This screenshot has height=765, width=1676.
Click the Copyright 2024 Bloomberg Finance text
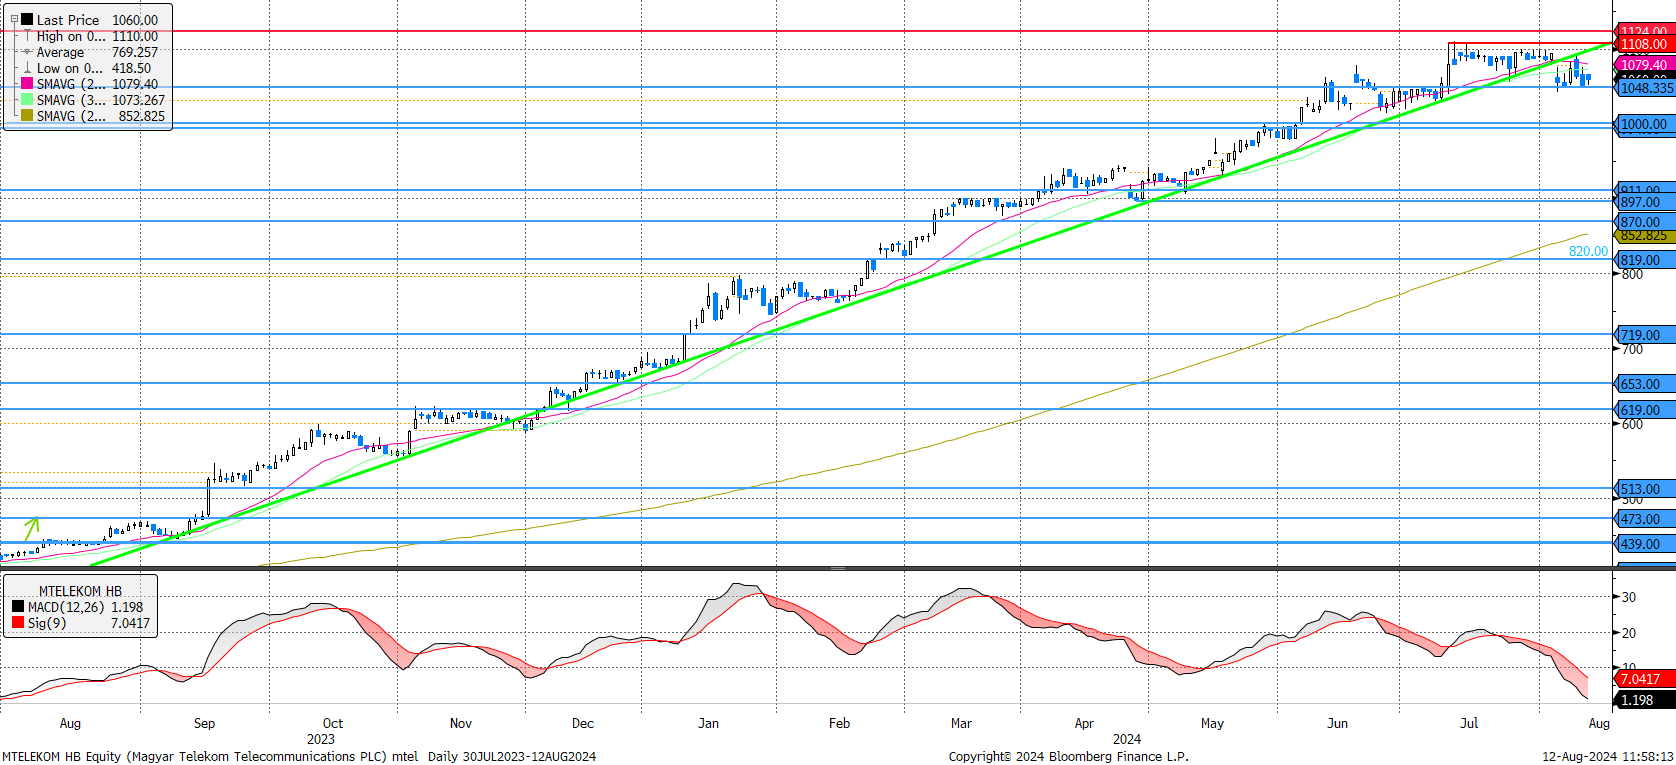coord(1068,756)
